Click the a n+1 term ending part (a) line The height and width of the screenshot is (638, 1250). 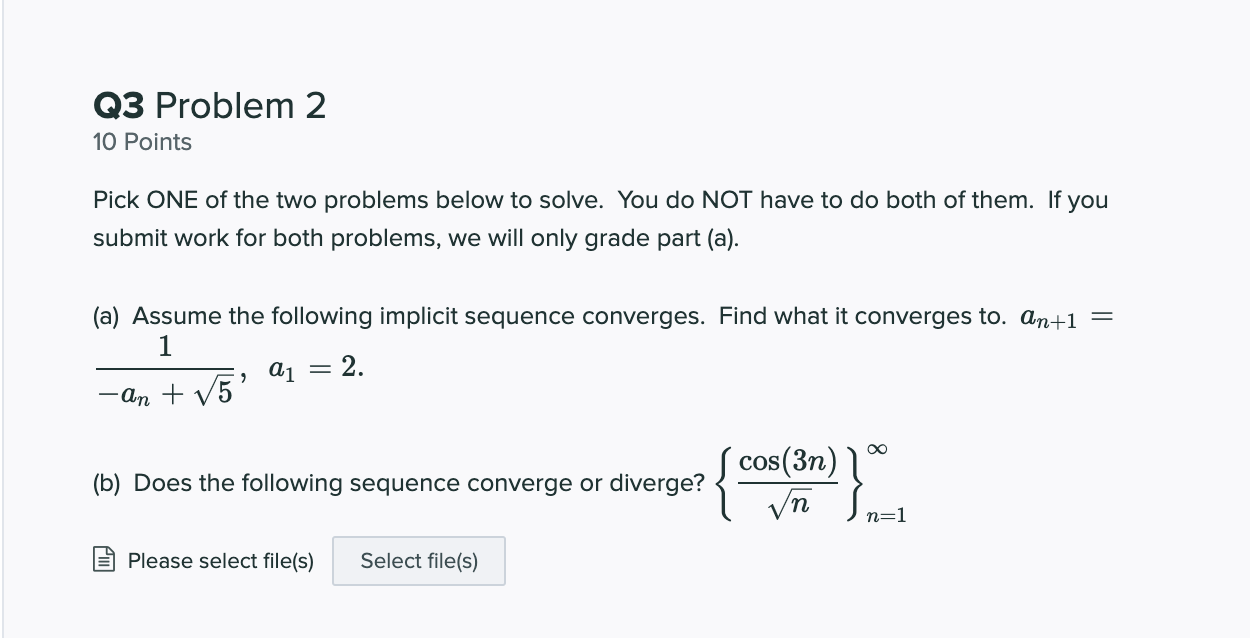pyautogui.click(x=1050, y=319)
